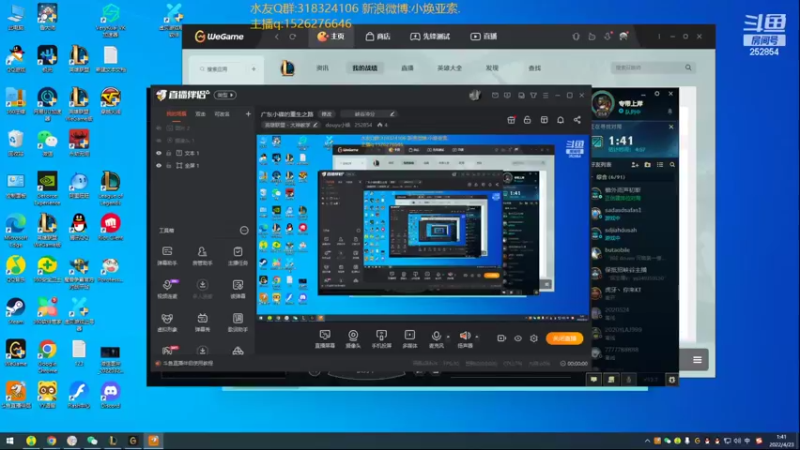Open the 虚拟形象 virtual avatar tool
The height and width of the screenshot is (450, 800).
click(x=167, y=322)
